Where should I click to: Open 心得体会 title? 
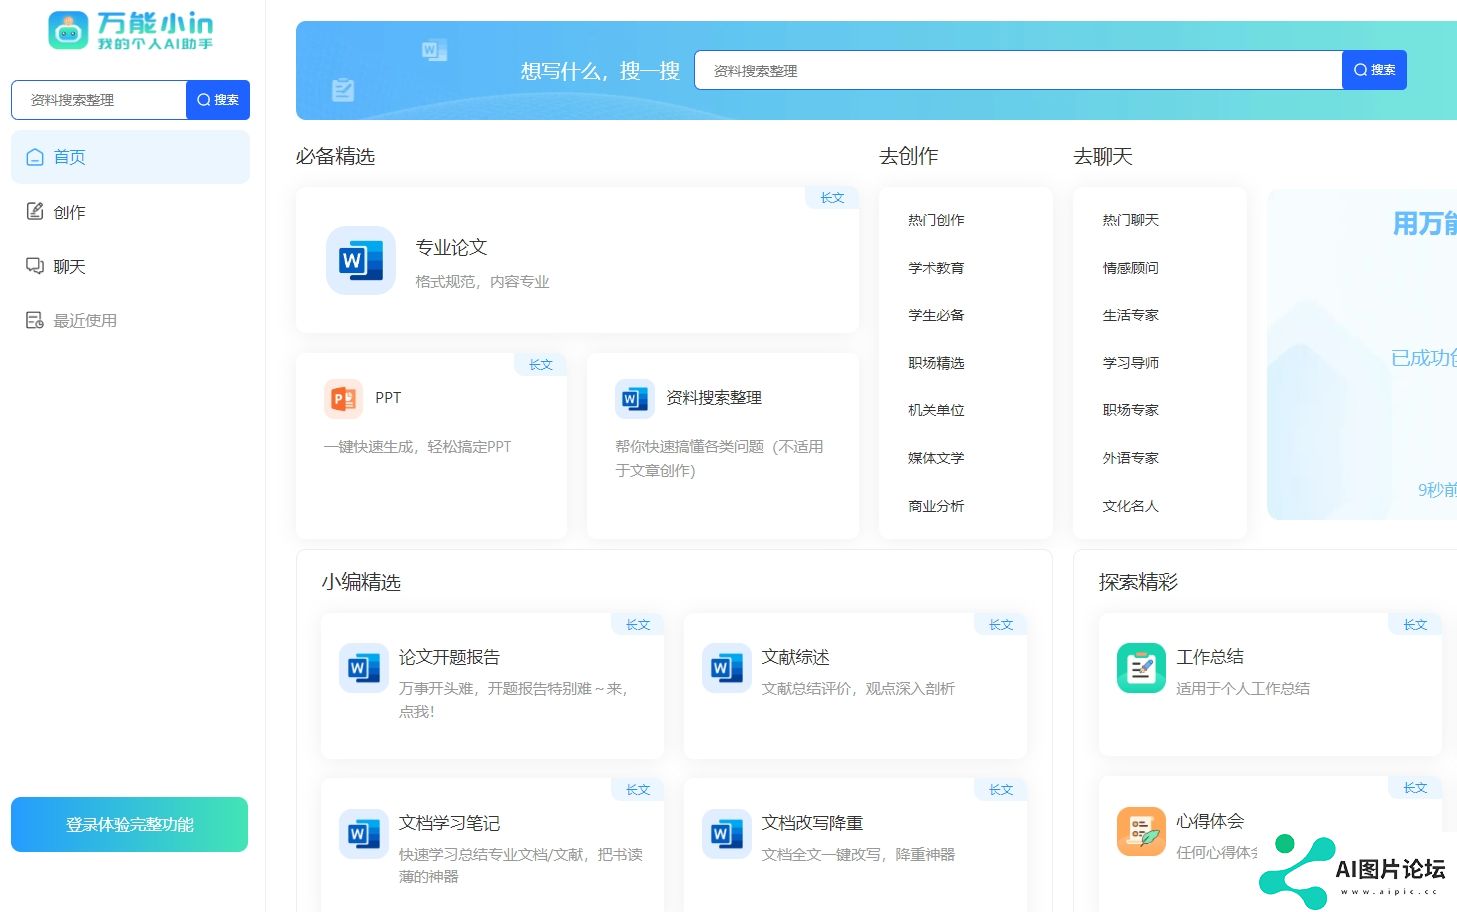coord(1210,821)
